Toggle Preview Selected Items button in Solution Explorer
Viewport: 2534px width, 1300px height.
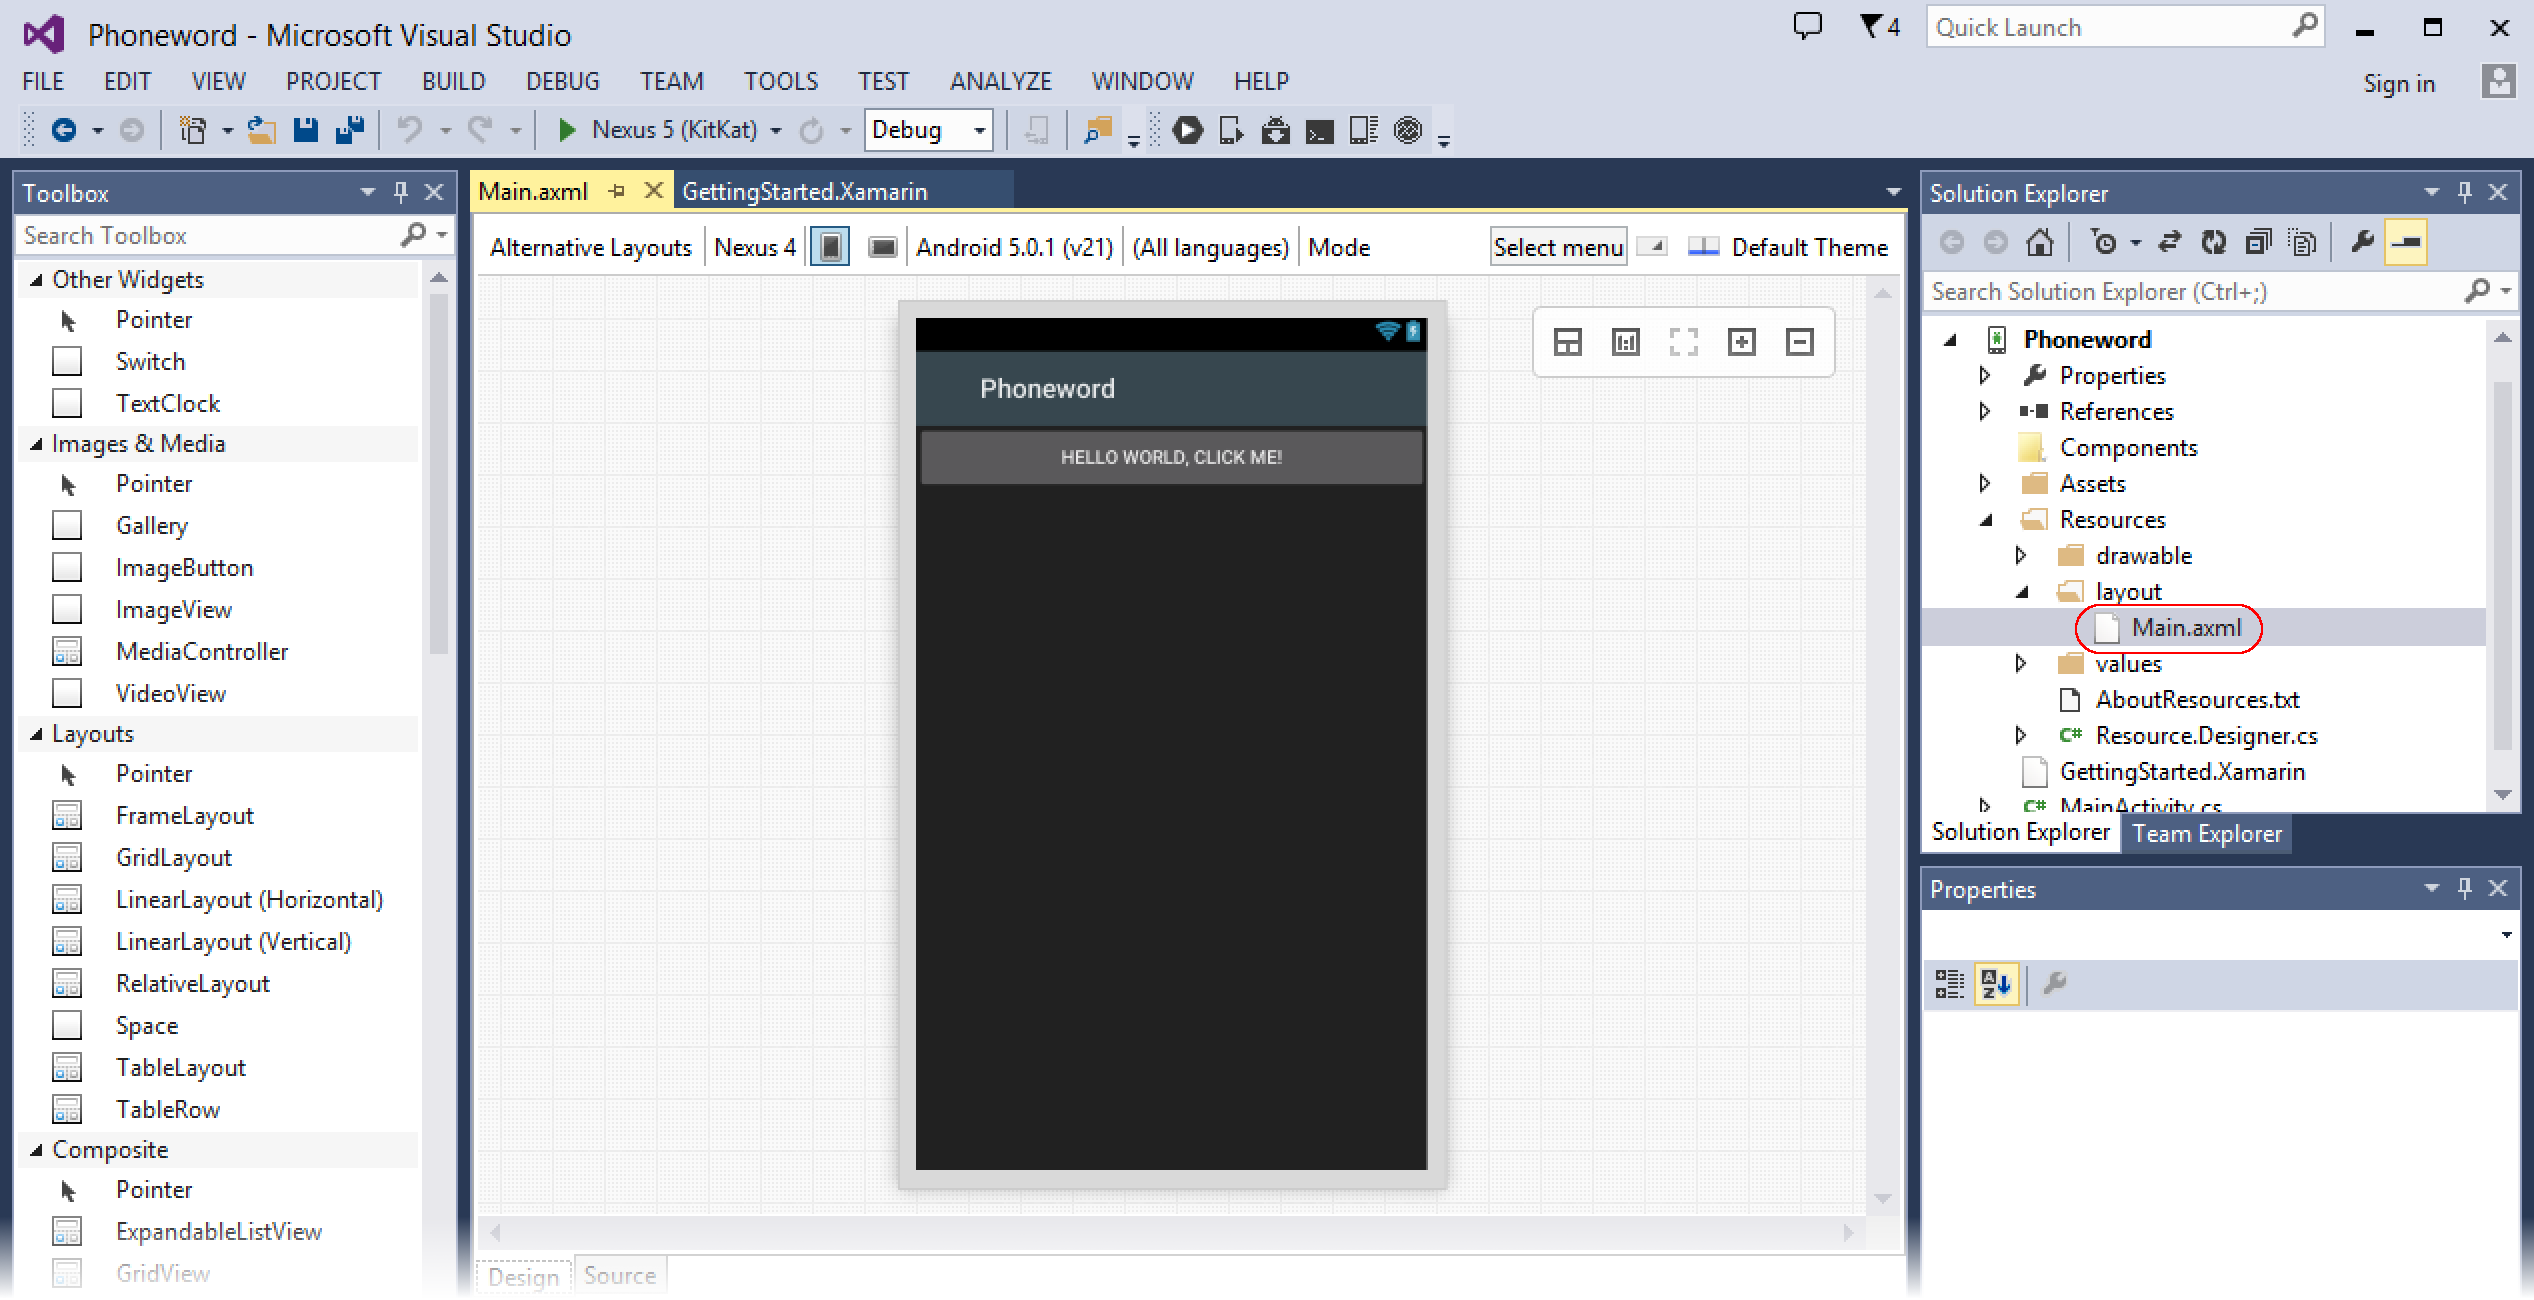[x=2406, y=242]
